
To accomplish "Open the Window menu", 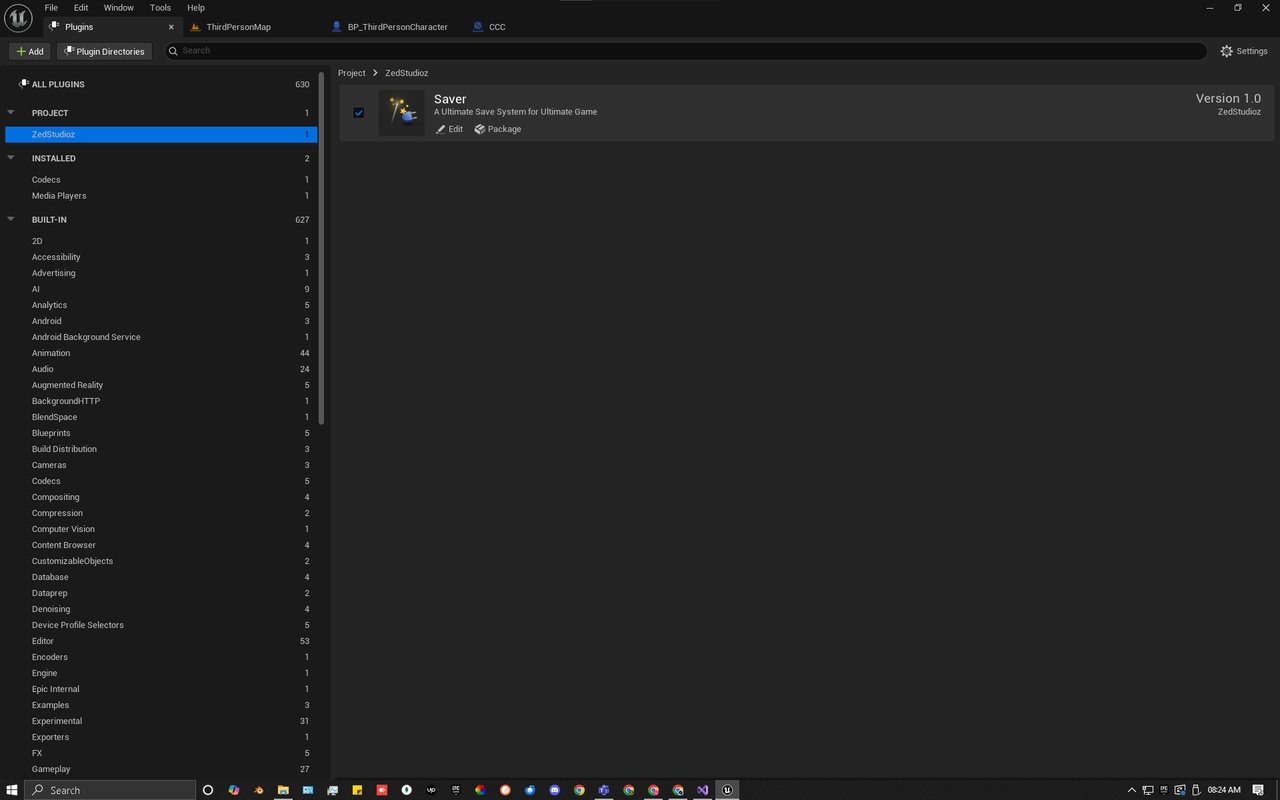I will click(x=119, y=8).
